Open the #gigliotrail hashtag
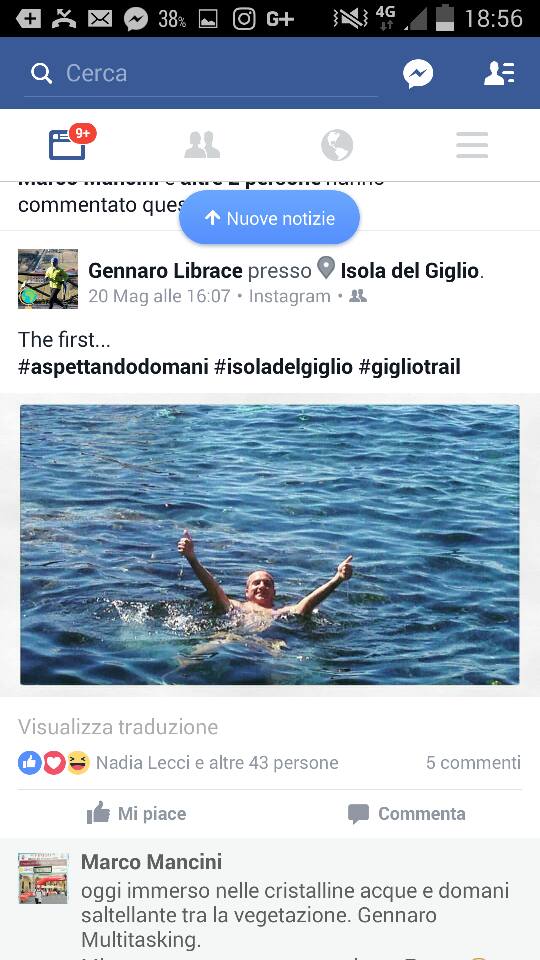Screen dimensions: 540x960 coord(409,367)
